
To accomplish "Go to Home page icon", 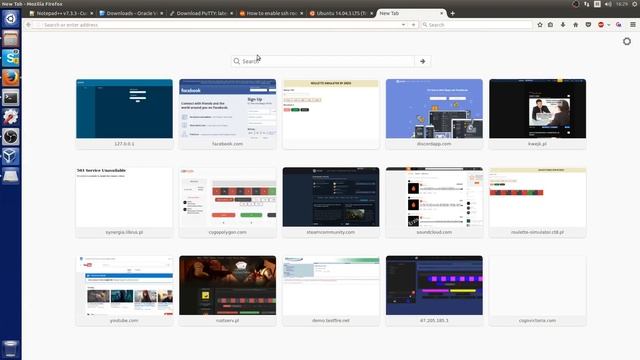I will tap(576, 25).
